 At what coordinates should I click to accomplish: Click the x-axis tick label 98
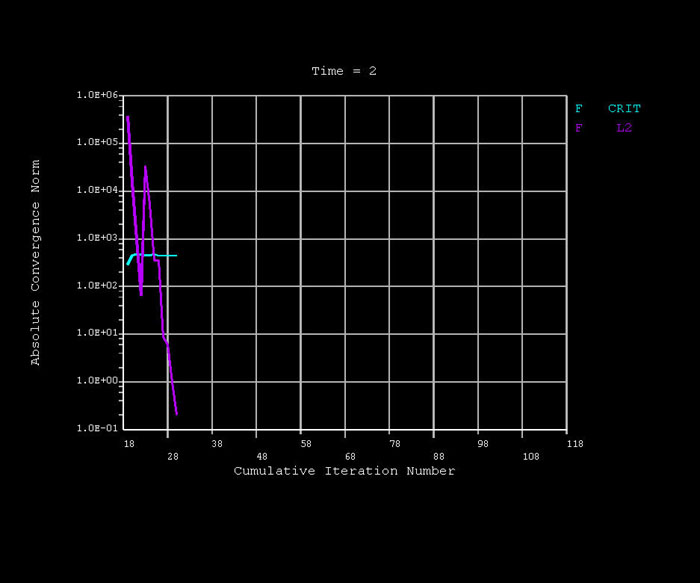tap(483, 444)
